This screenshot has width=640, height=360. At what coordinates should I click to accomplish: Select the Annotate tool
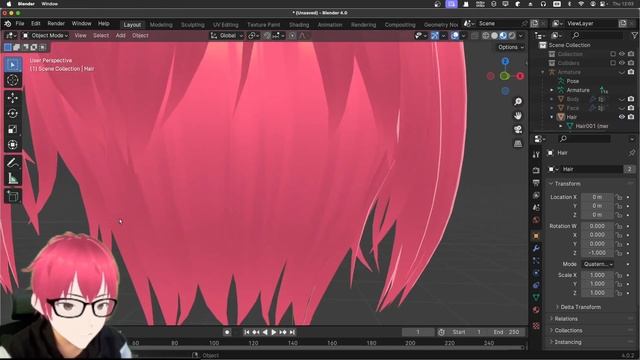[13, 163]
